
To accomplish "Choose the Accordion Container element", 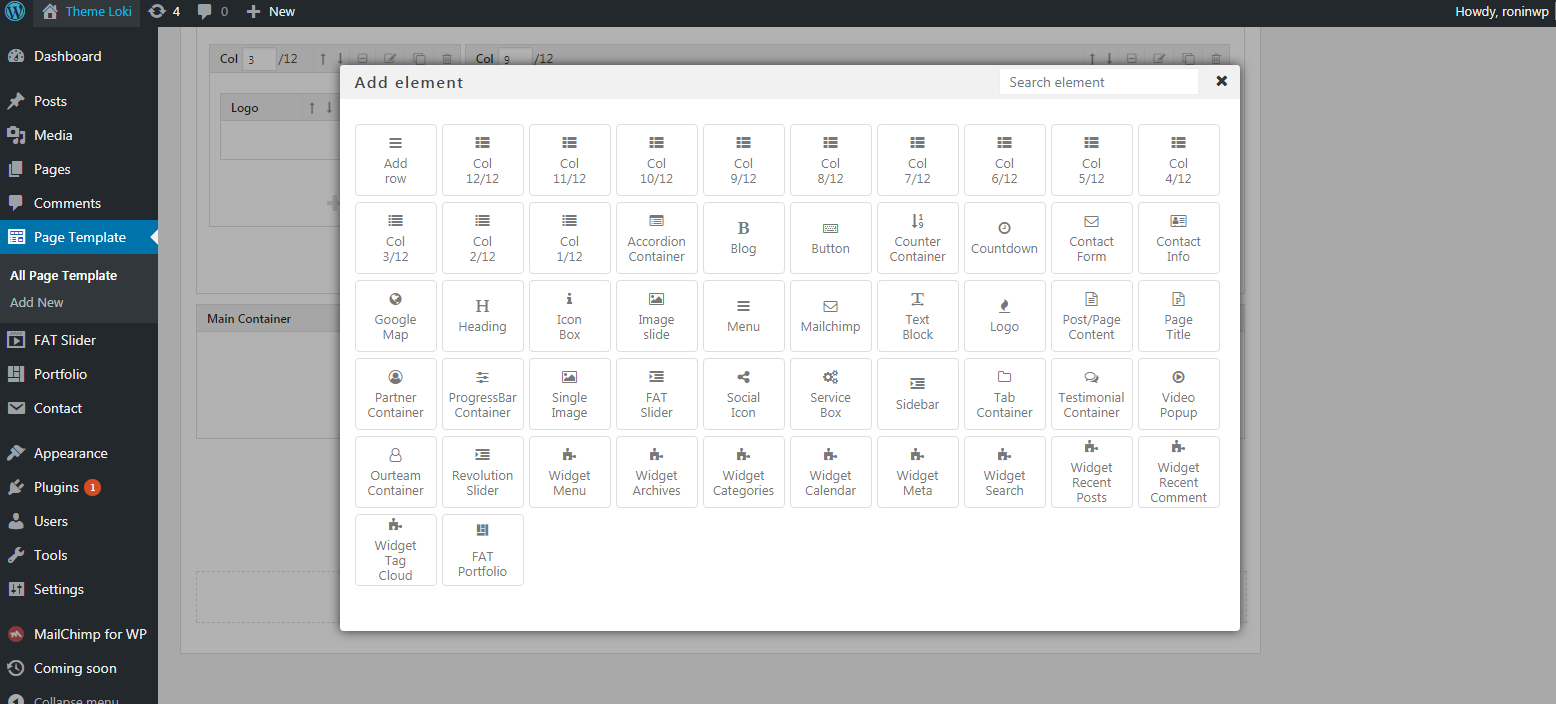I will click(x=657, y=238).
